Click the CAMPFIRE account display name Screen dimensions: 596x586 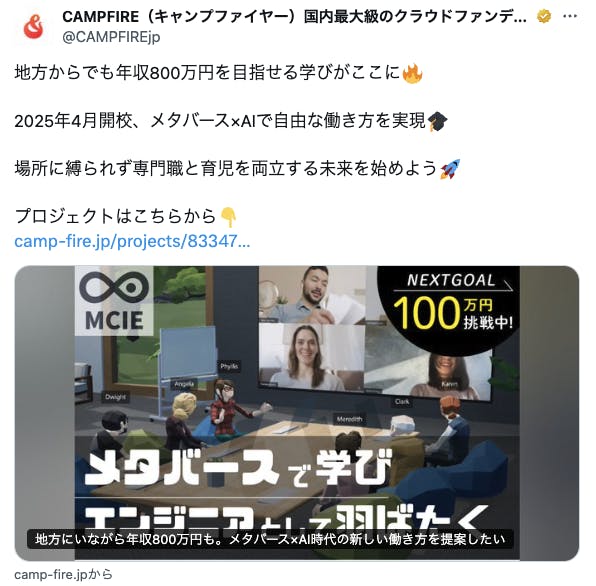[x=295, y=17]
